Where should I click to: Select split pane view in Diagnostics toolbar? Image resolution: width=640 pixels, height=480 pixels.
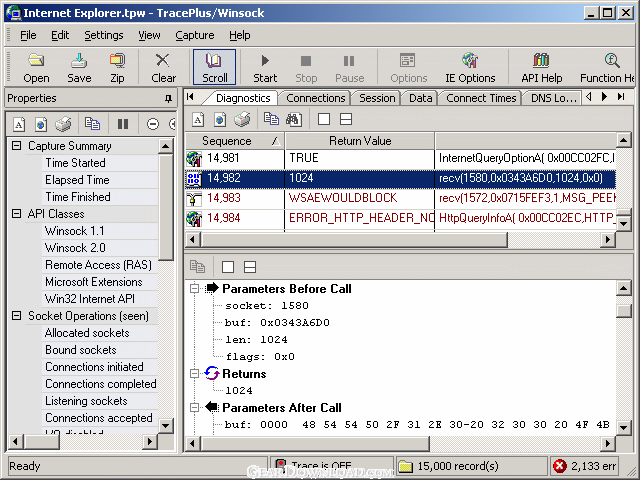pyautogui.click(x=346, y=119)
